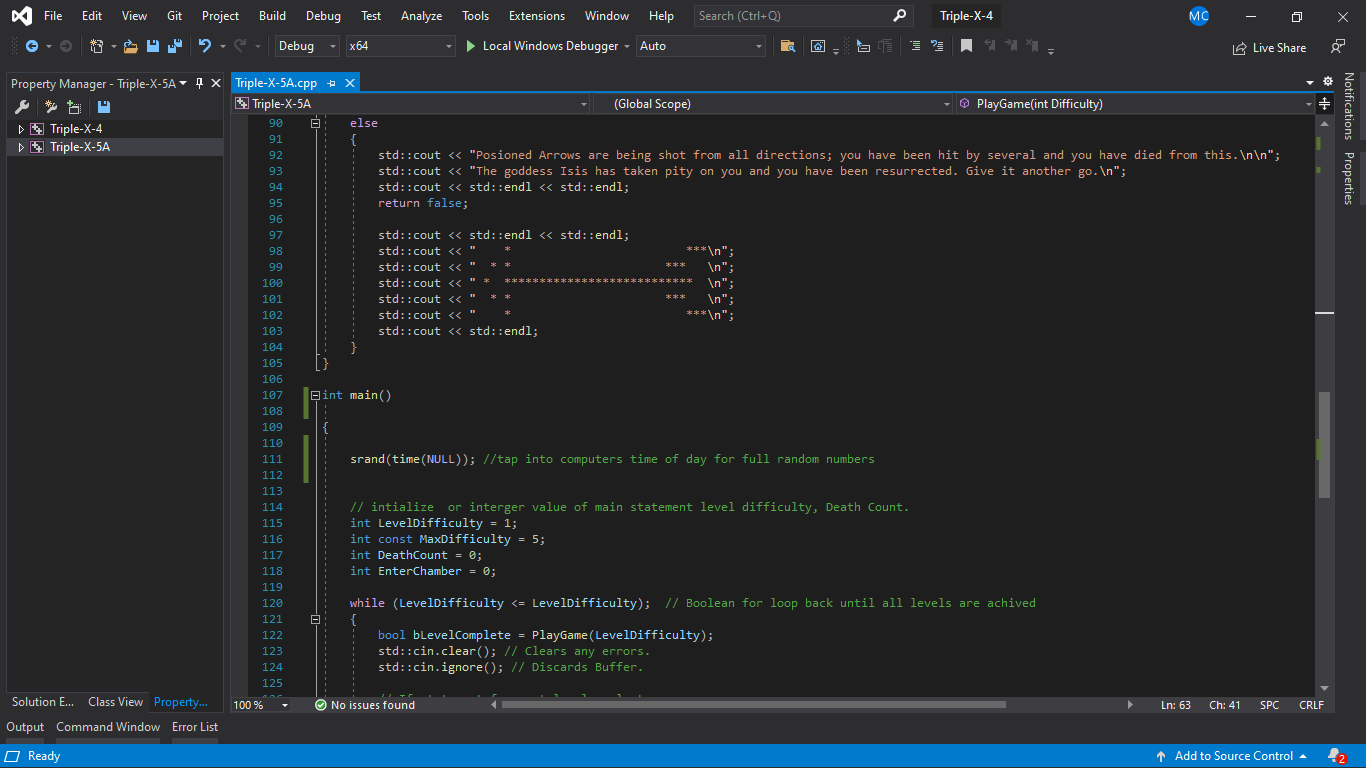
Task: Click the Open File folder icon
Action: [130, 46]
